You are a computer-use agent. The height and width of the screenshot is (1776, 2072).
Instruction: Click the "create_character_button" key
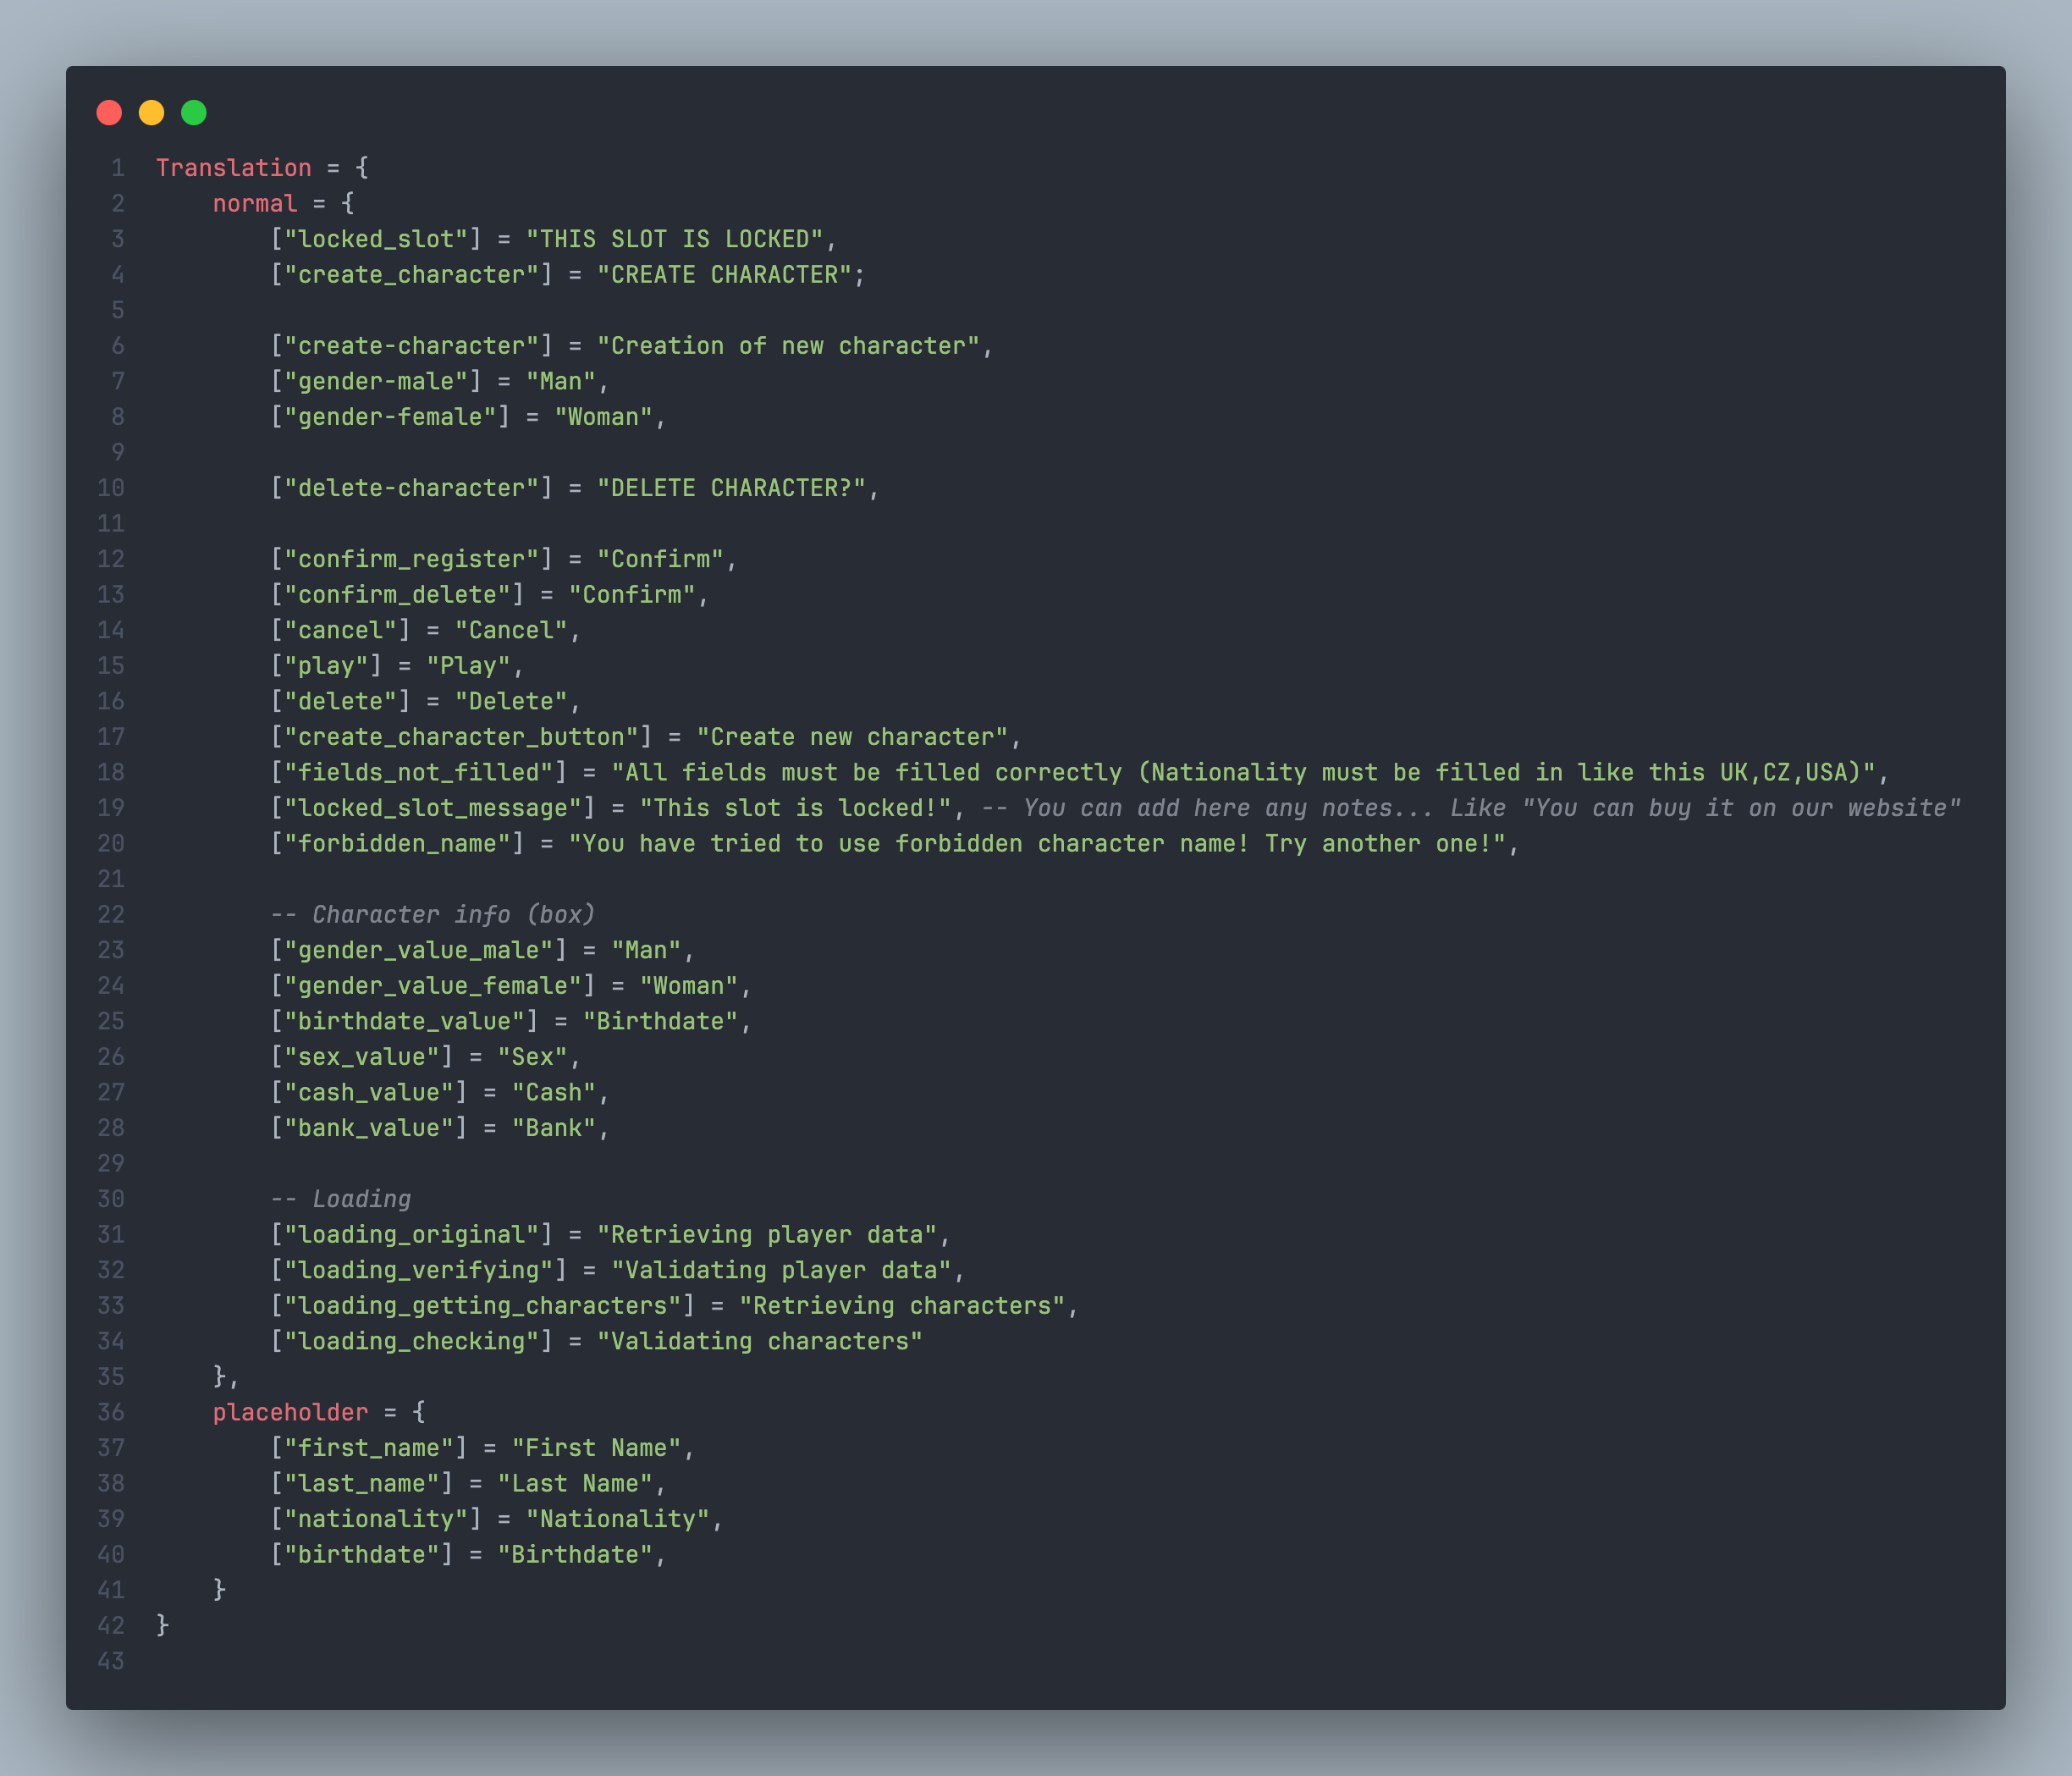461,737
